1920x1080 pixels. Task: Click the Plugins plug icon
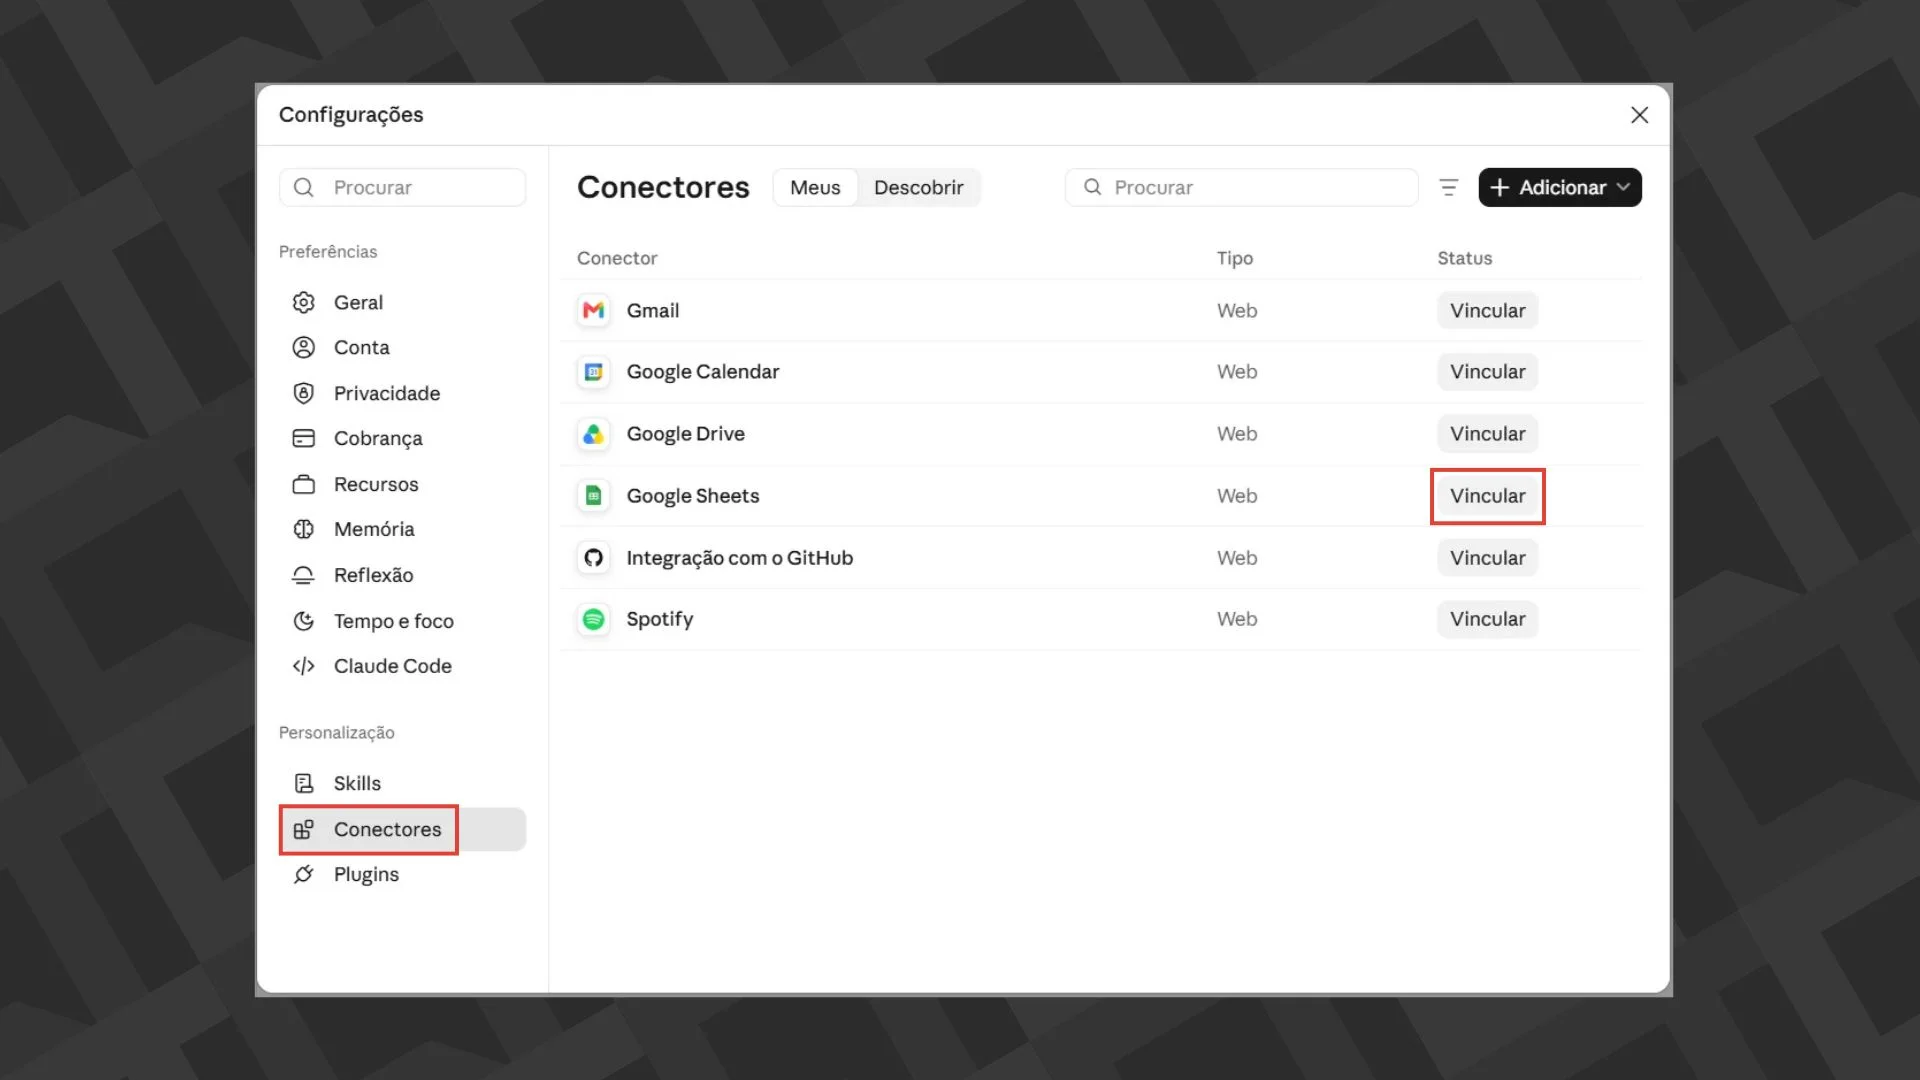point(303,874)
